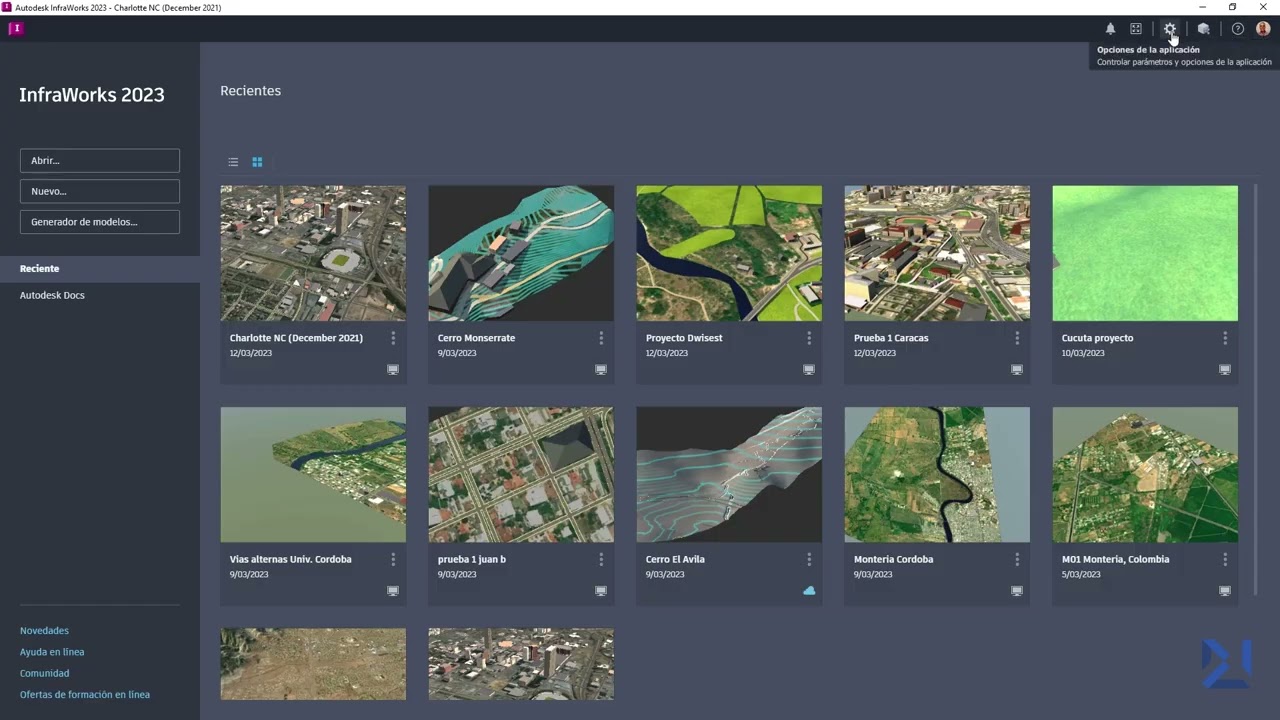
Task: Open application options gear
Action: [x=1170, y=29]
